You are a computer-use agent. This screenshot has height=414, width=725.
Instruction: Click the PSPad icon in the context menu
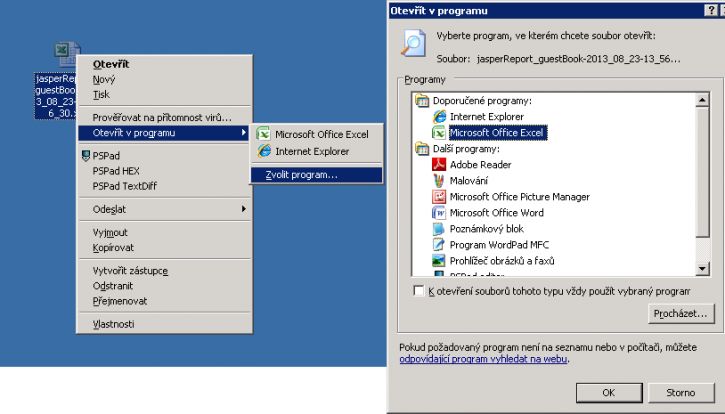[x=86, y=155]
